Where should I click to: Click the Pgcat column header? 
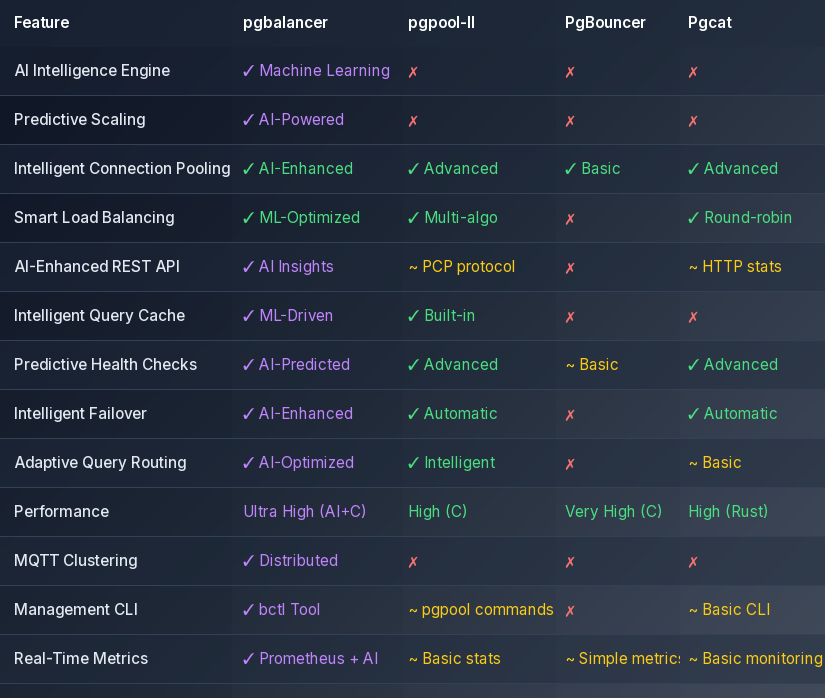point(710,22)
